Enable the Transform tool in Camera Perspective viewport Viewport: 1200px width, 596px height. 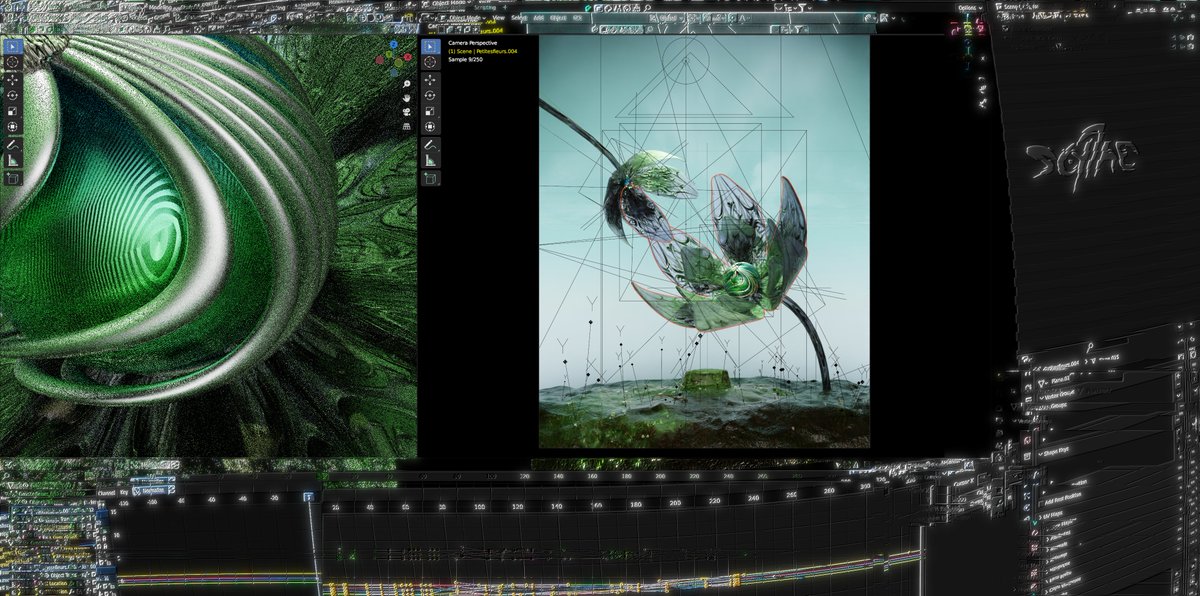tap(431, 127)
